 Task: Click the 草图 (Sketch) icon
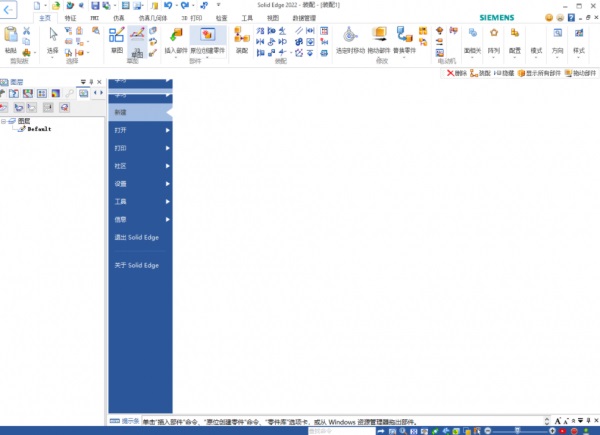pyautogui.click(x=116, y=36)
